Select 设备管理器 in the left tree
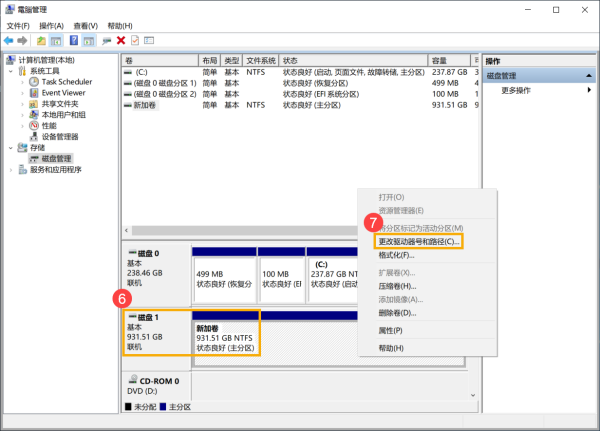The width and height of the screenshot is (600, 431). coord(60,137)
